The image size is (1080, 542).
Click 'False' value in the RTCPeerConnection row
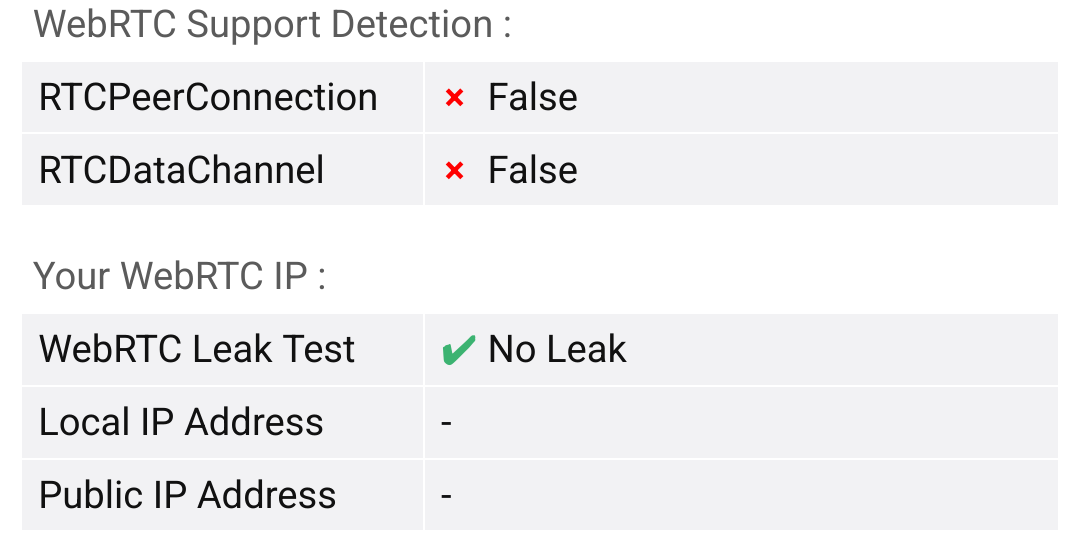coord(532,98)
